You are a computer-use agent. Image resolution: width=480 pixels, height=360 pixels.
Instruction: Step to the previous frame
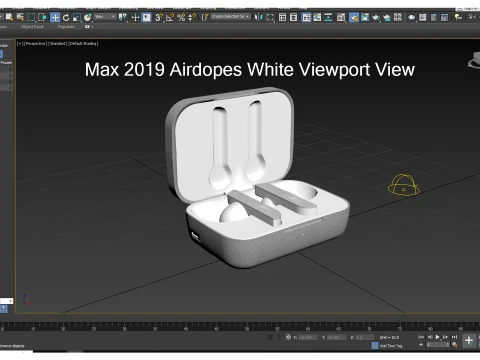click(x=430, y=337)
